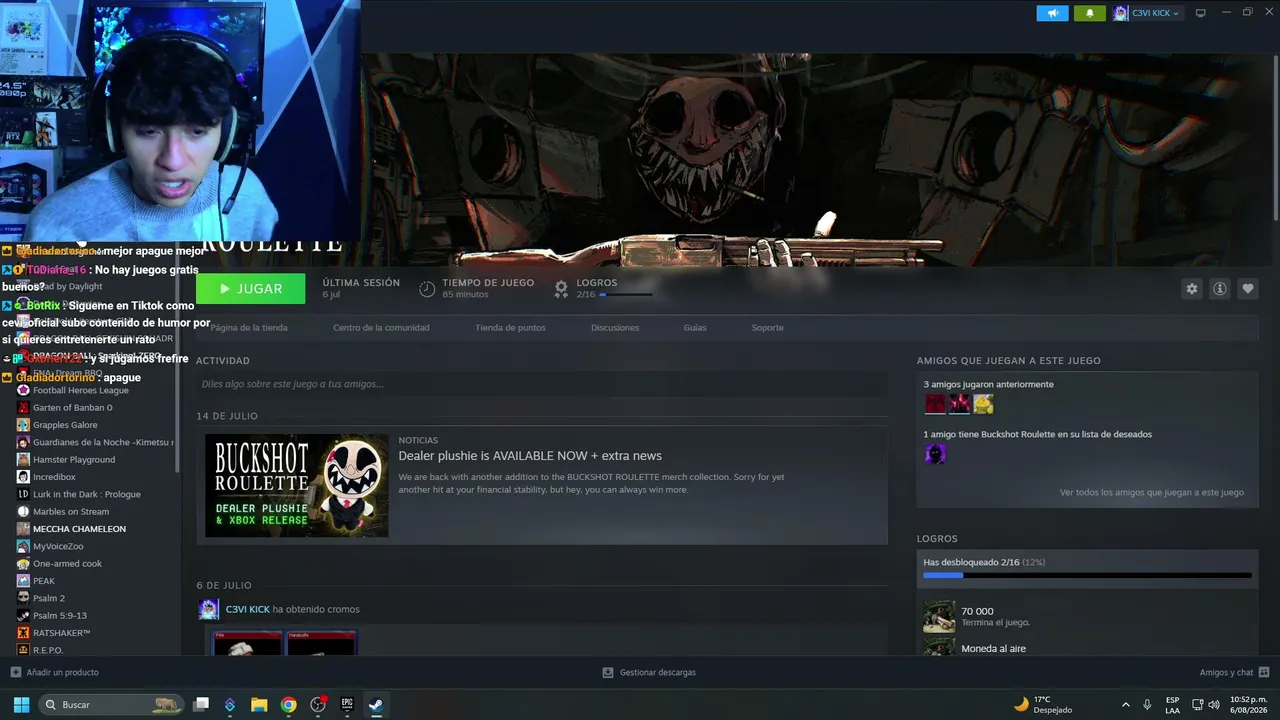Image resolution: width=1280 pixels, height=720 pixels.
Task: Select RATSHAKER™ in library list
Action: [x=61, y=633]
